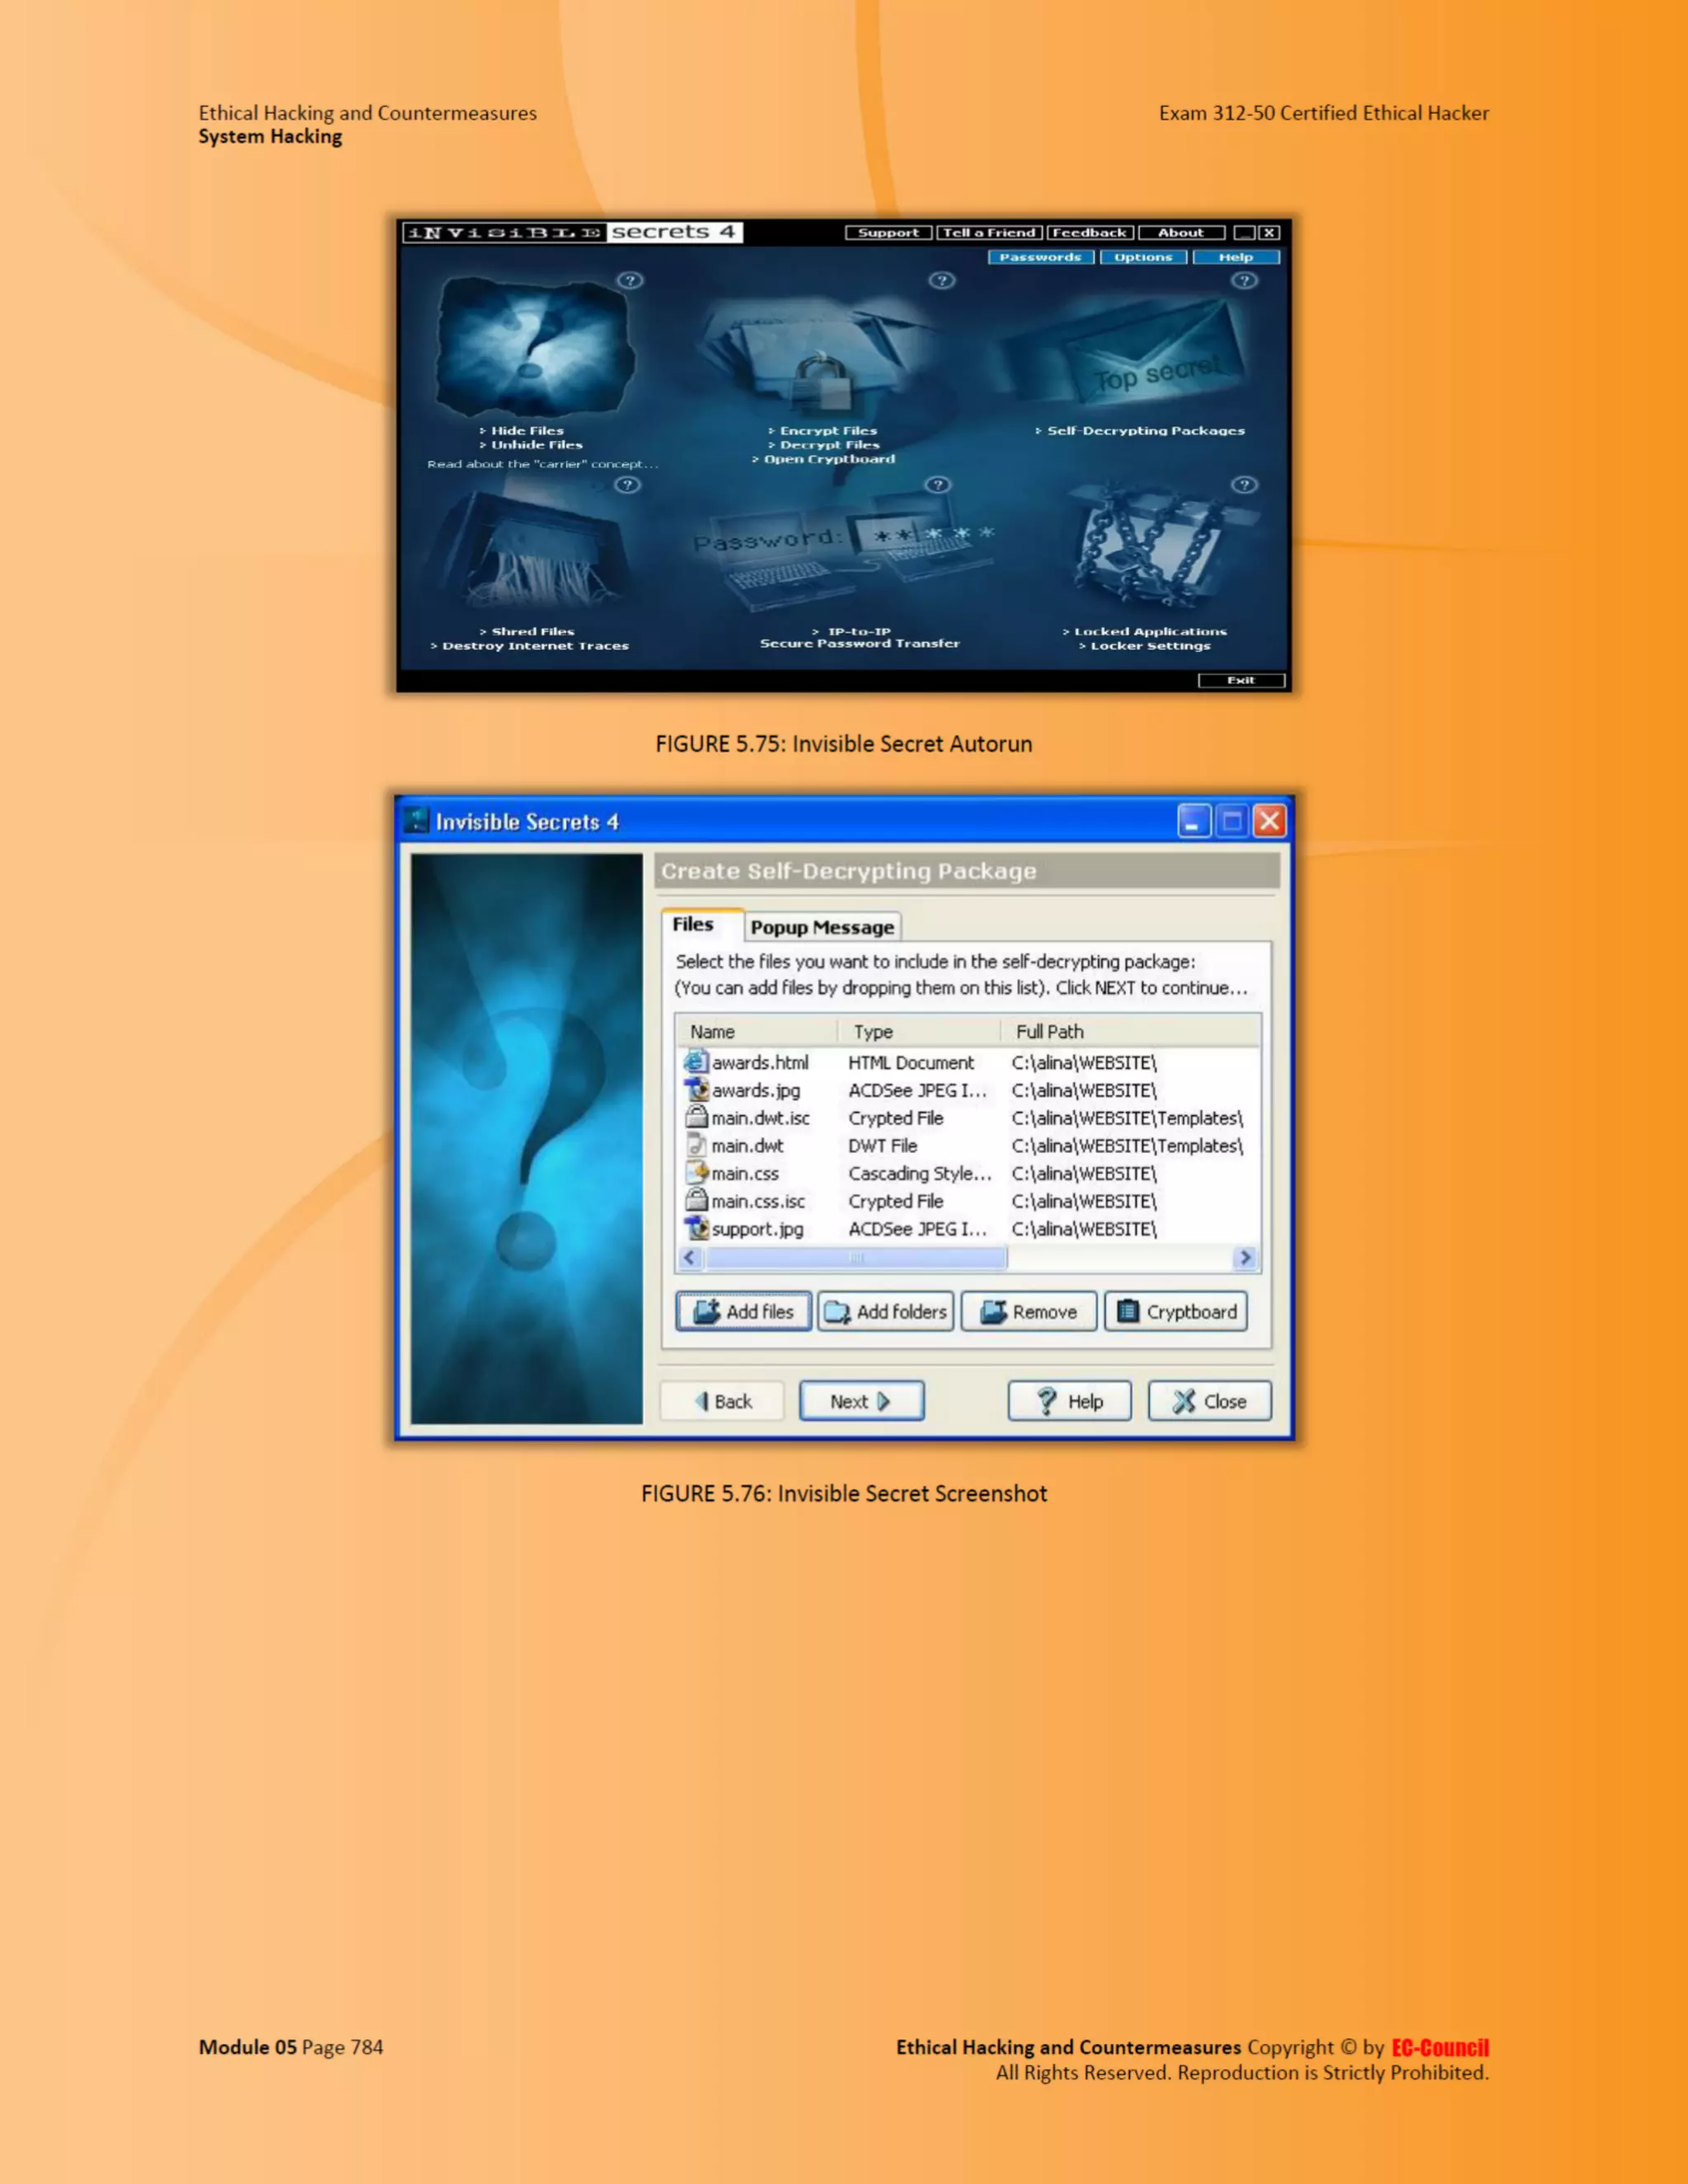
Task: Select the main.css.isc crypted file
Action: (757, 1201)
